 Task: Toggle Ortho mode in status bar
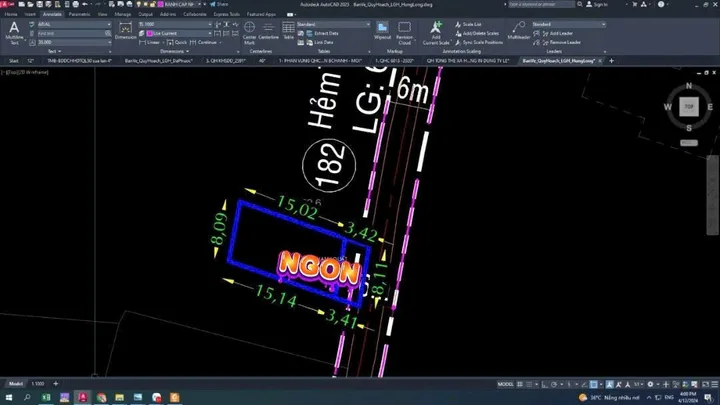(545, 384)
